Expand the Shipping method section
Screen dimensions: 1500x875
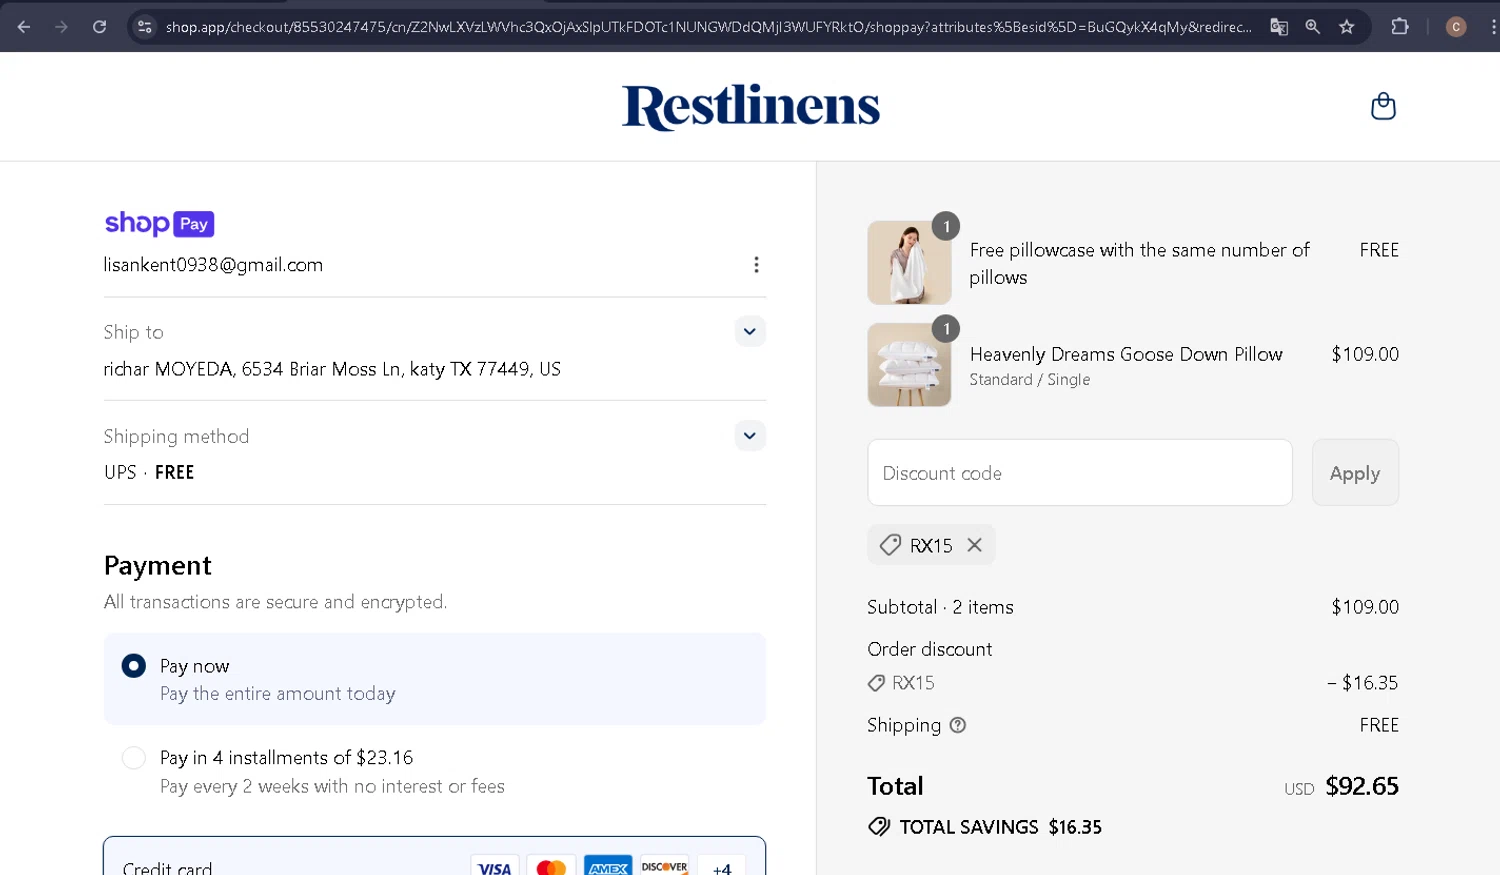click(750, 435)
